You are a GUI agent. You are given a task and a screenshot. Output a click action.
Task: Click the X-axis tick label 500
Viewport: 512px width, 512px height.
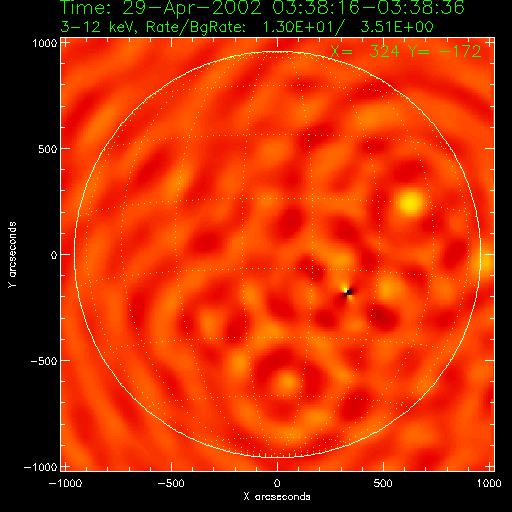point(383,483)
